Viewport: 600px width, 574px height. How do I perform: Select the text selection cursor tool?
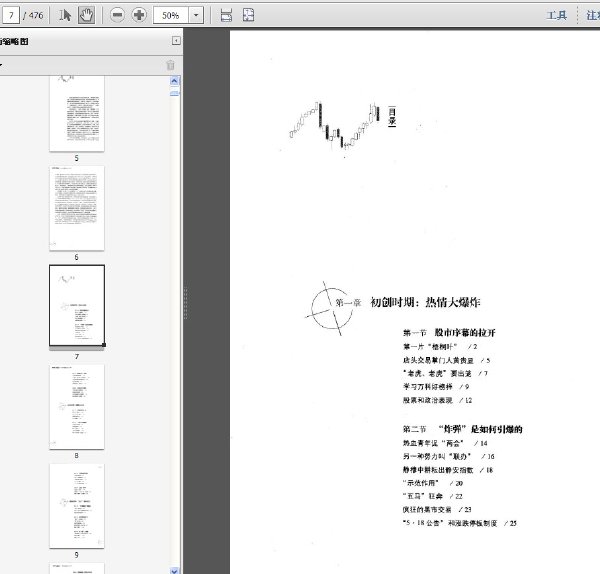(65, 15)
